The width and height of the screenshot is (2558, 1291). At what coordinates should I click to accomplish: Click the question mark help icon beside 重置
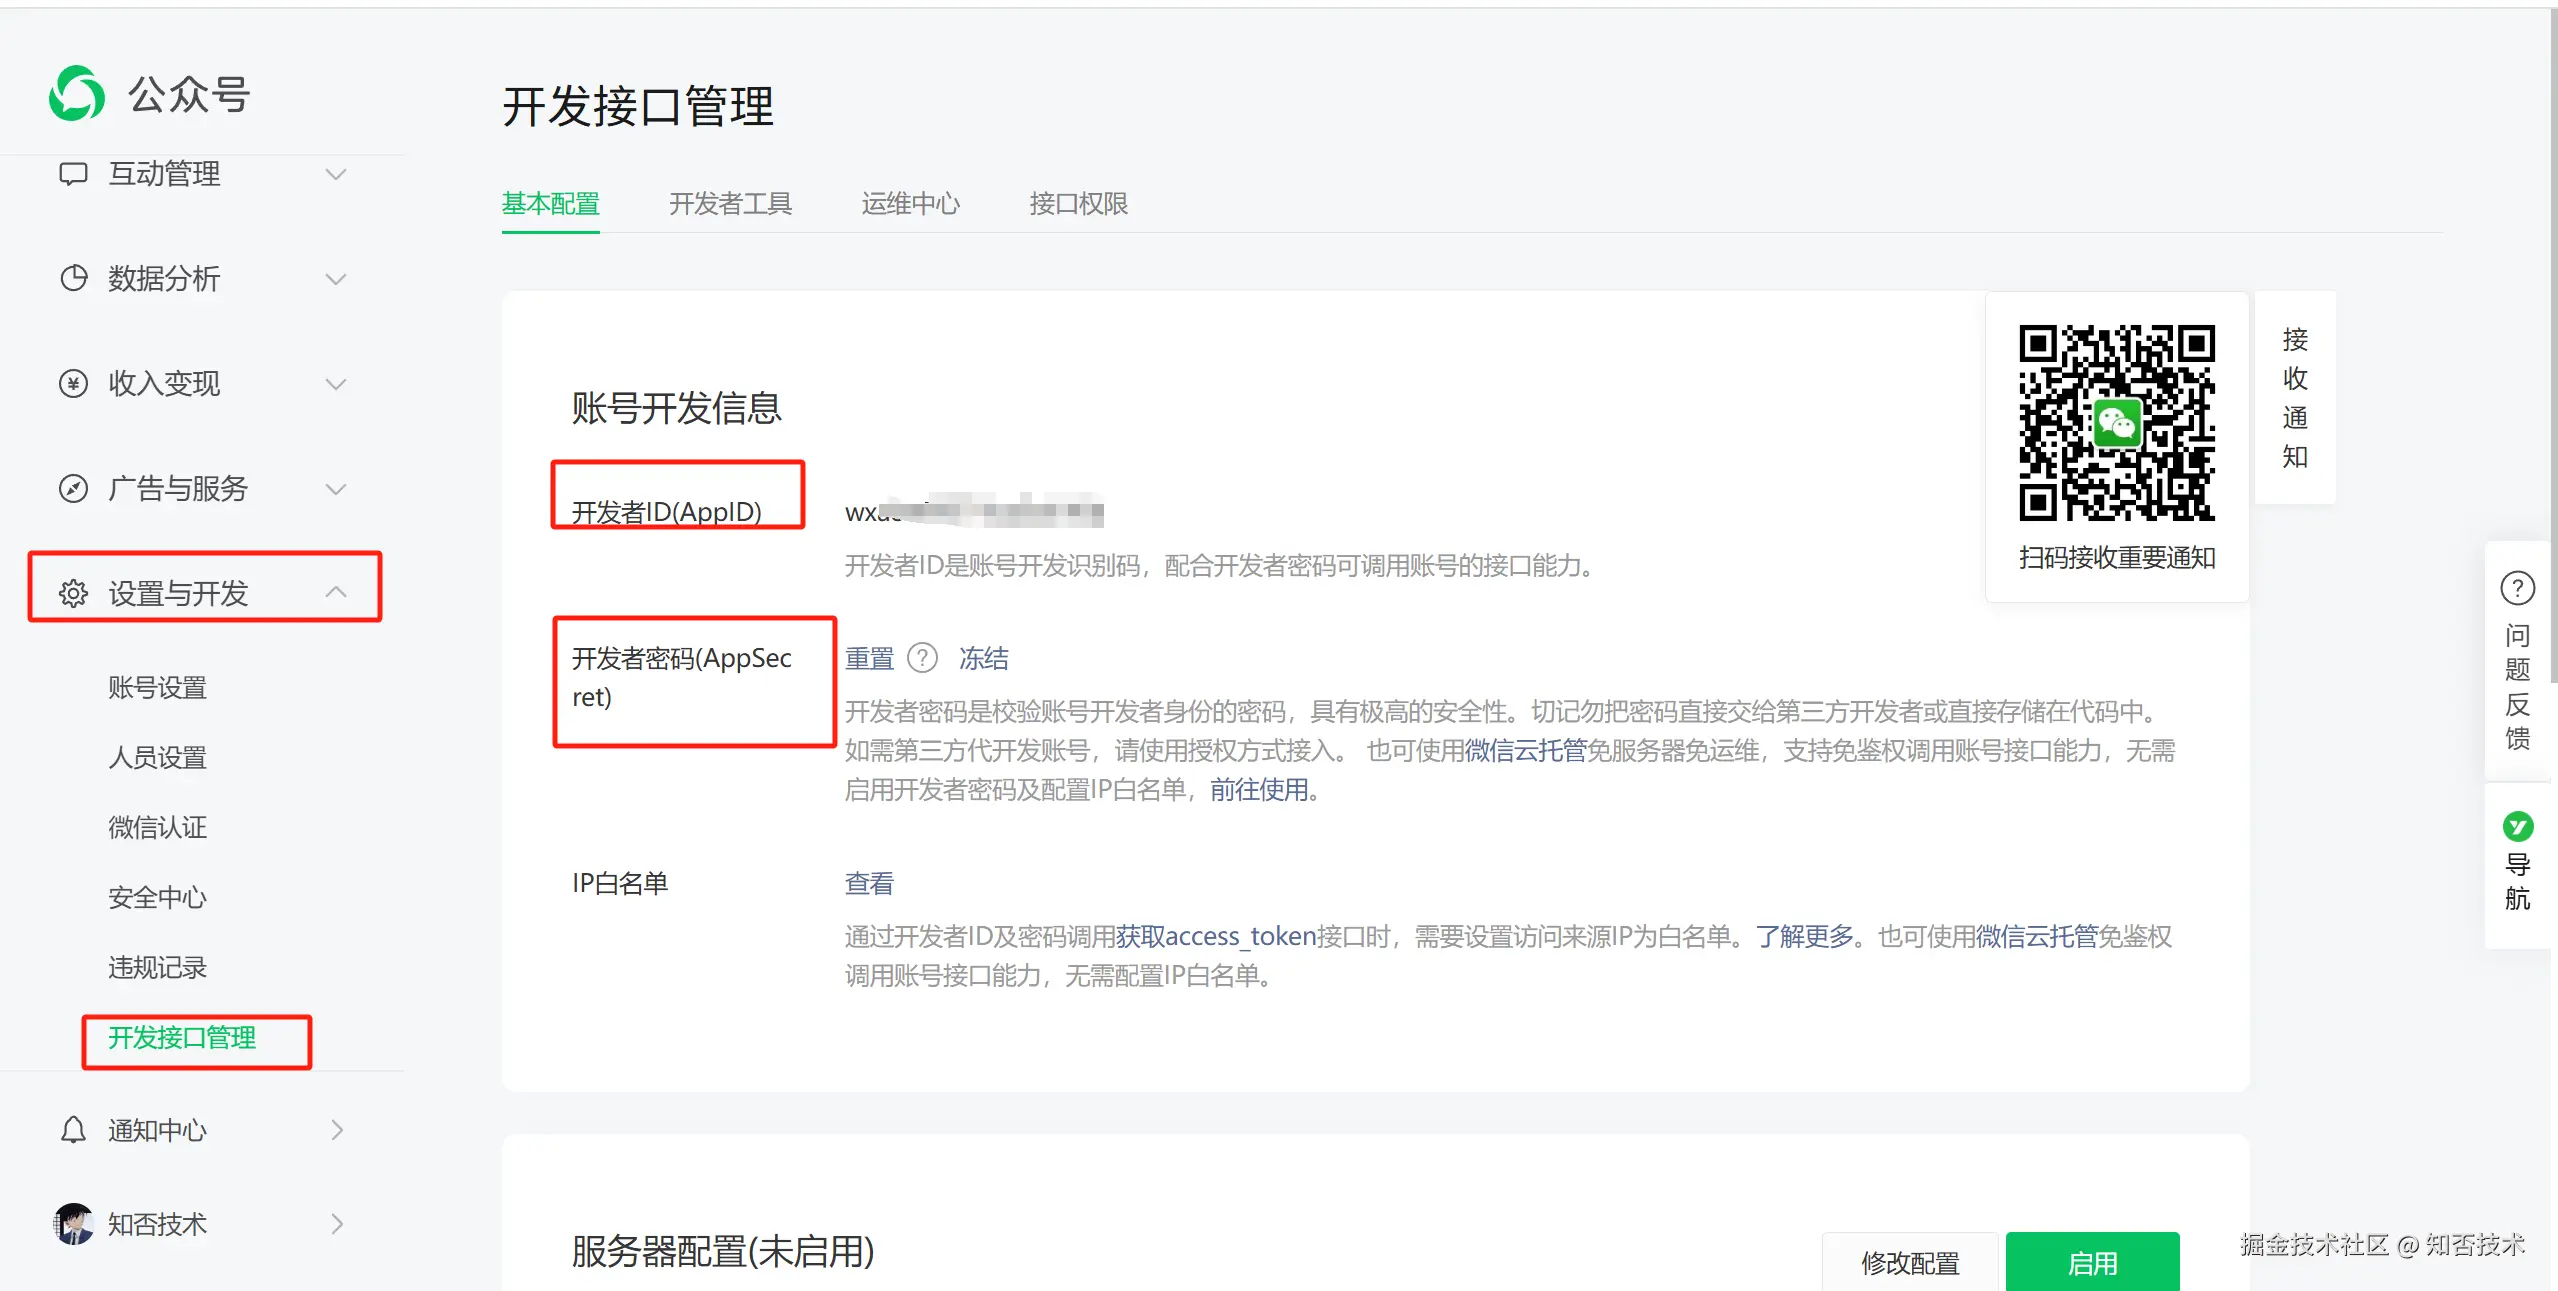tap(921, 658)
